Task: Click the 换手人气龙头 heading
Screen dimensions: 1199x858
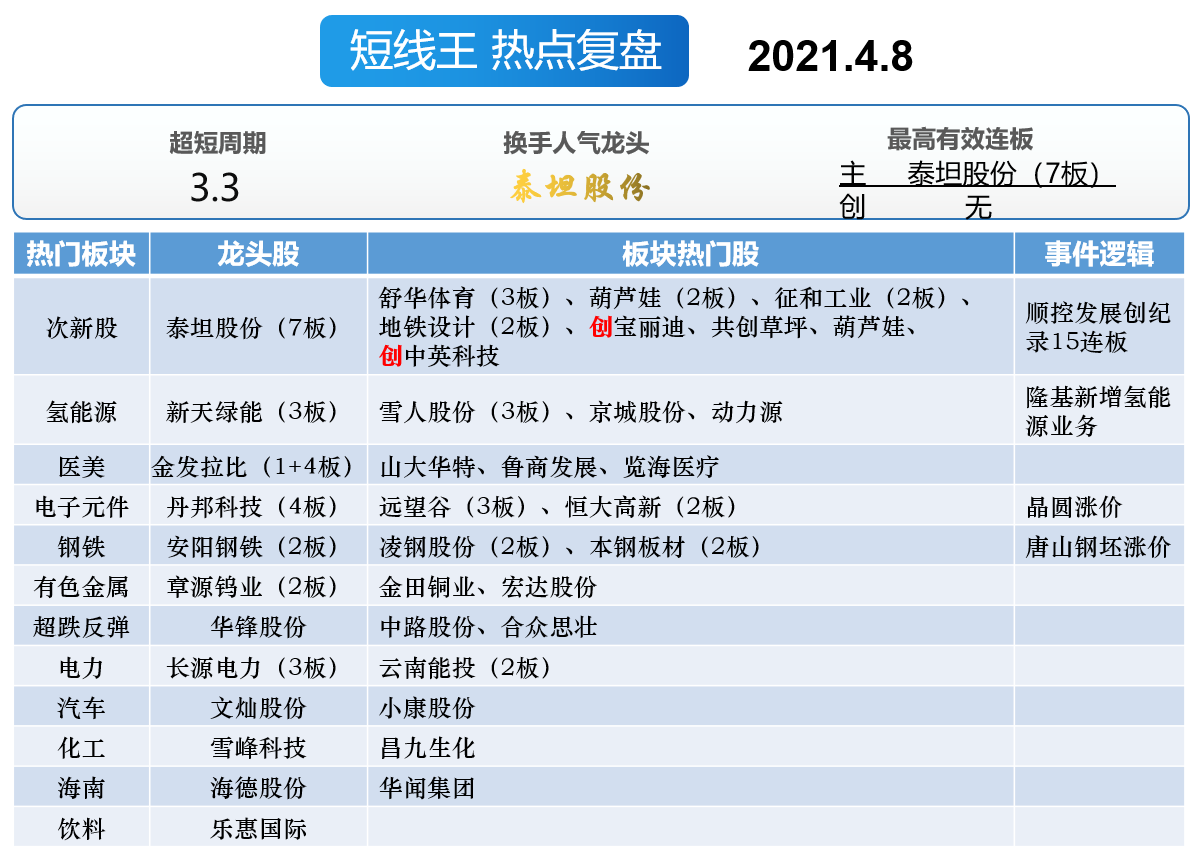Action: 576,143
